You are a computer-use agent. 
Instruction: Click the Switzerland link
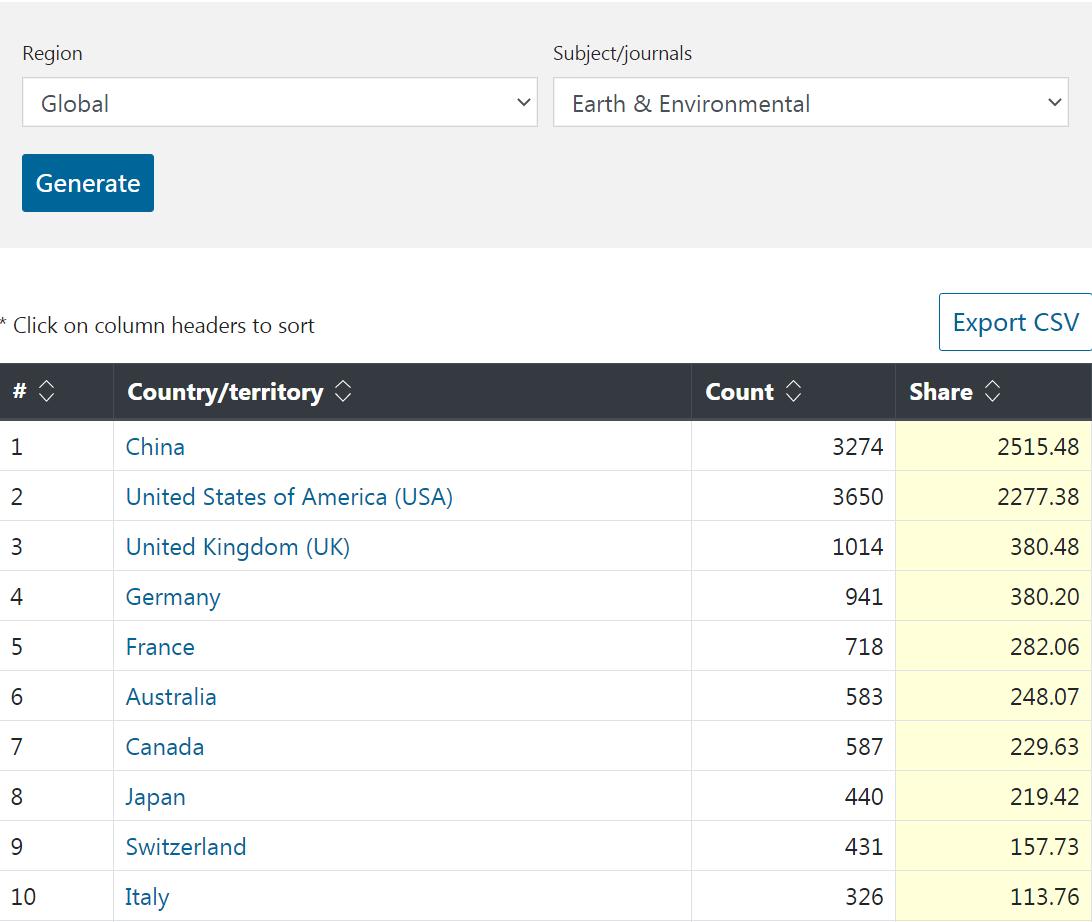point(186,847)
